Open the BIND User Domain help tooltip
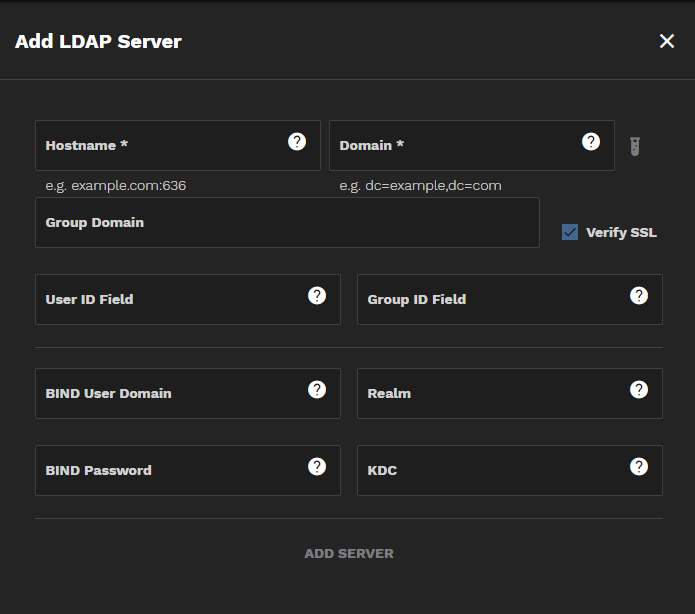This screenshot has width=695, height=614. click(x=317, y=389)
